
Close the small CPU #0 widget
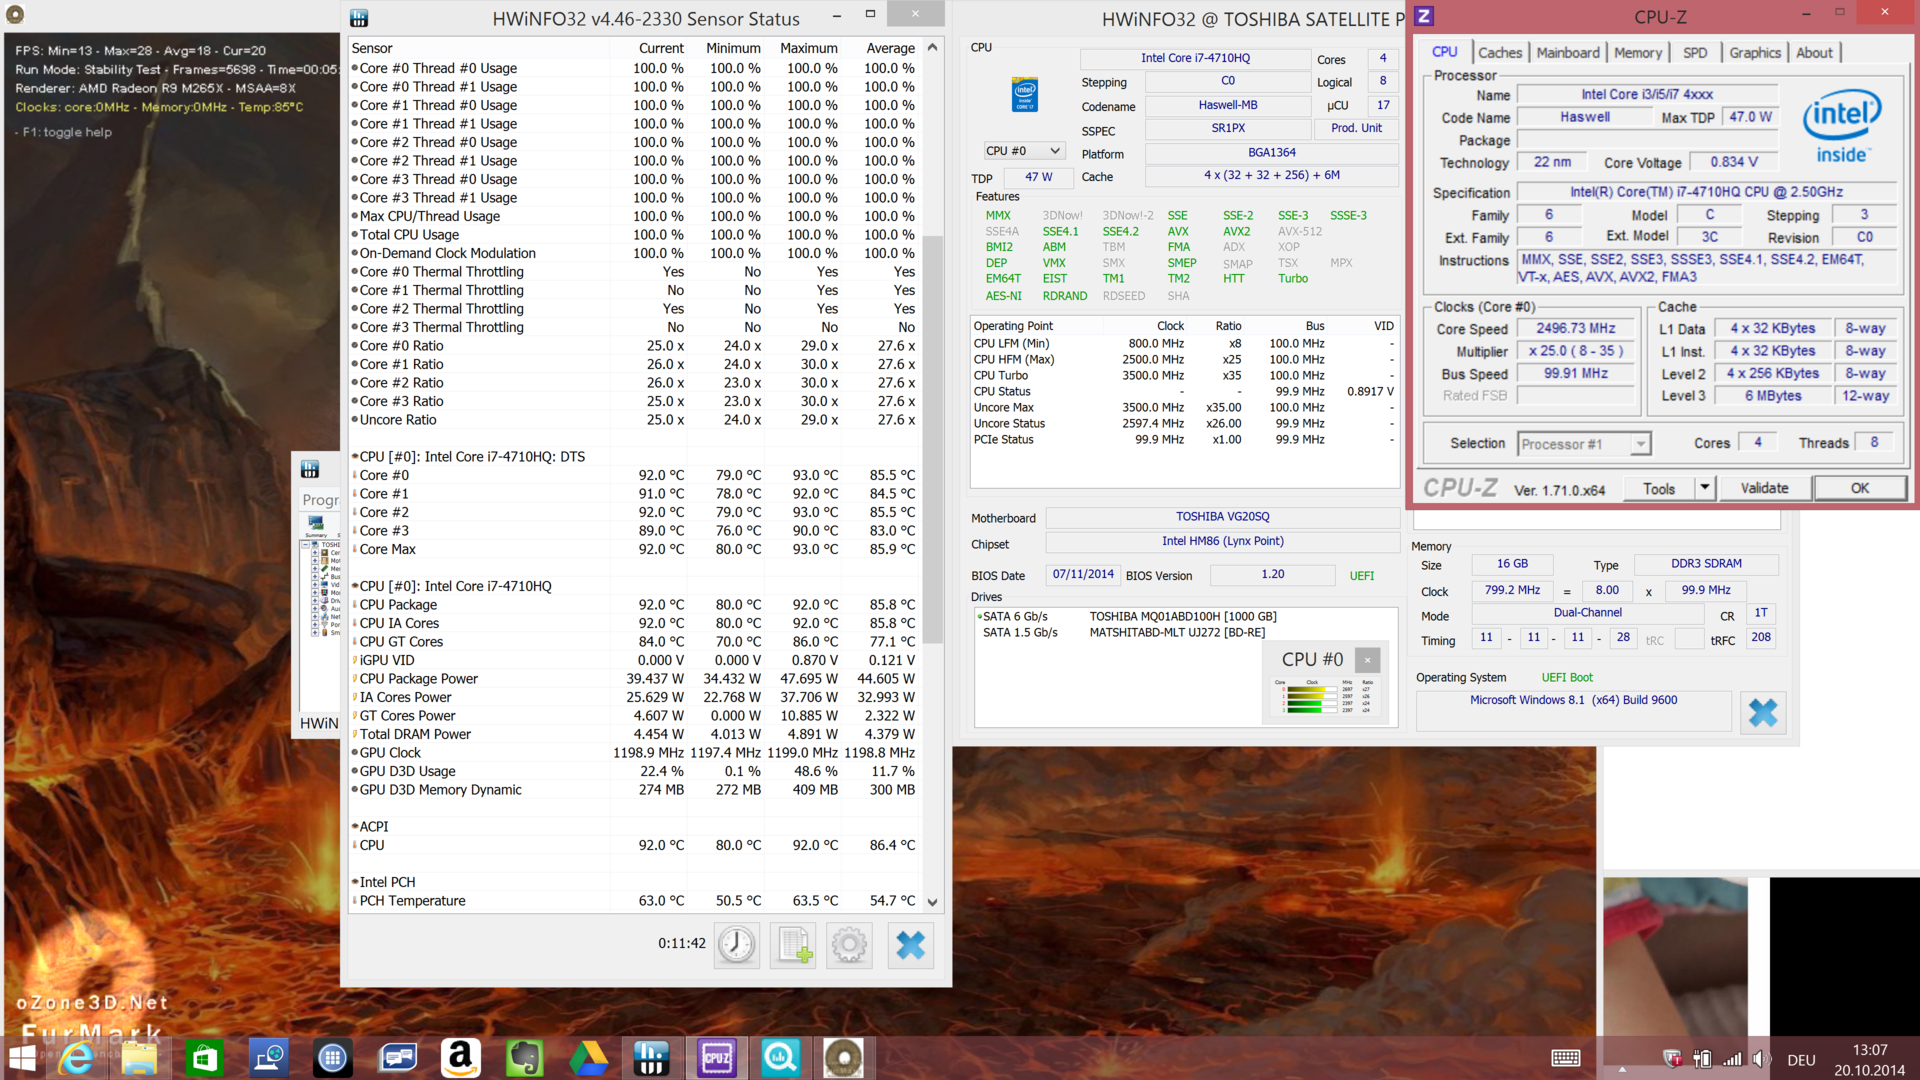click(1367, 660)
